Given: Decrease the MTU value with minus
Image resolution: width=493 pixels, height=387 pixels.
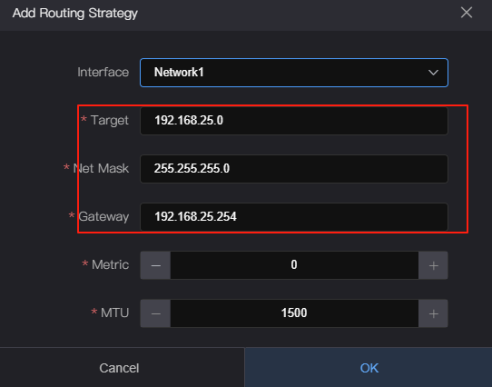Looking at the screenshot, I should click(x=156, y=313).
